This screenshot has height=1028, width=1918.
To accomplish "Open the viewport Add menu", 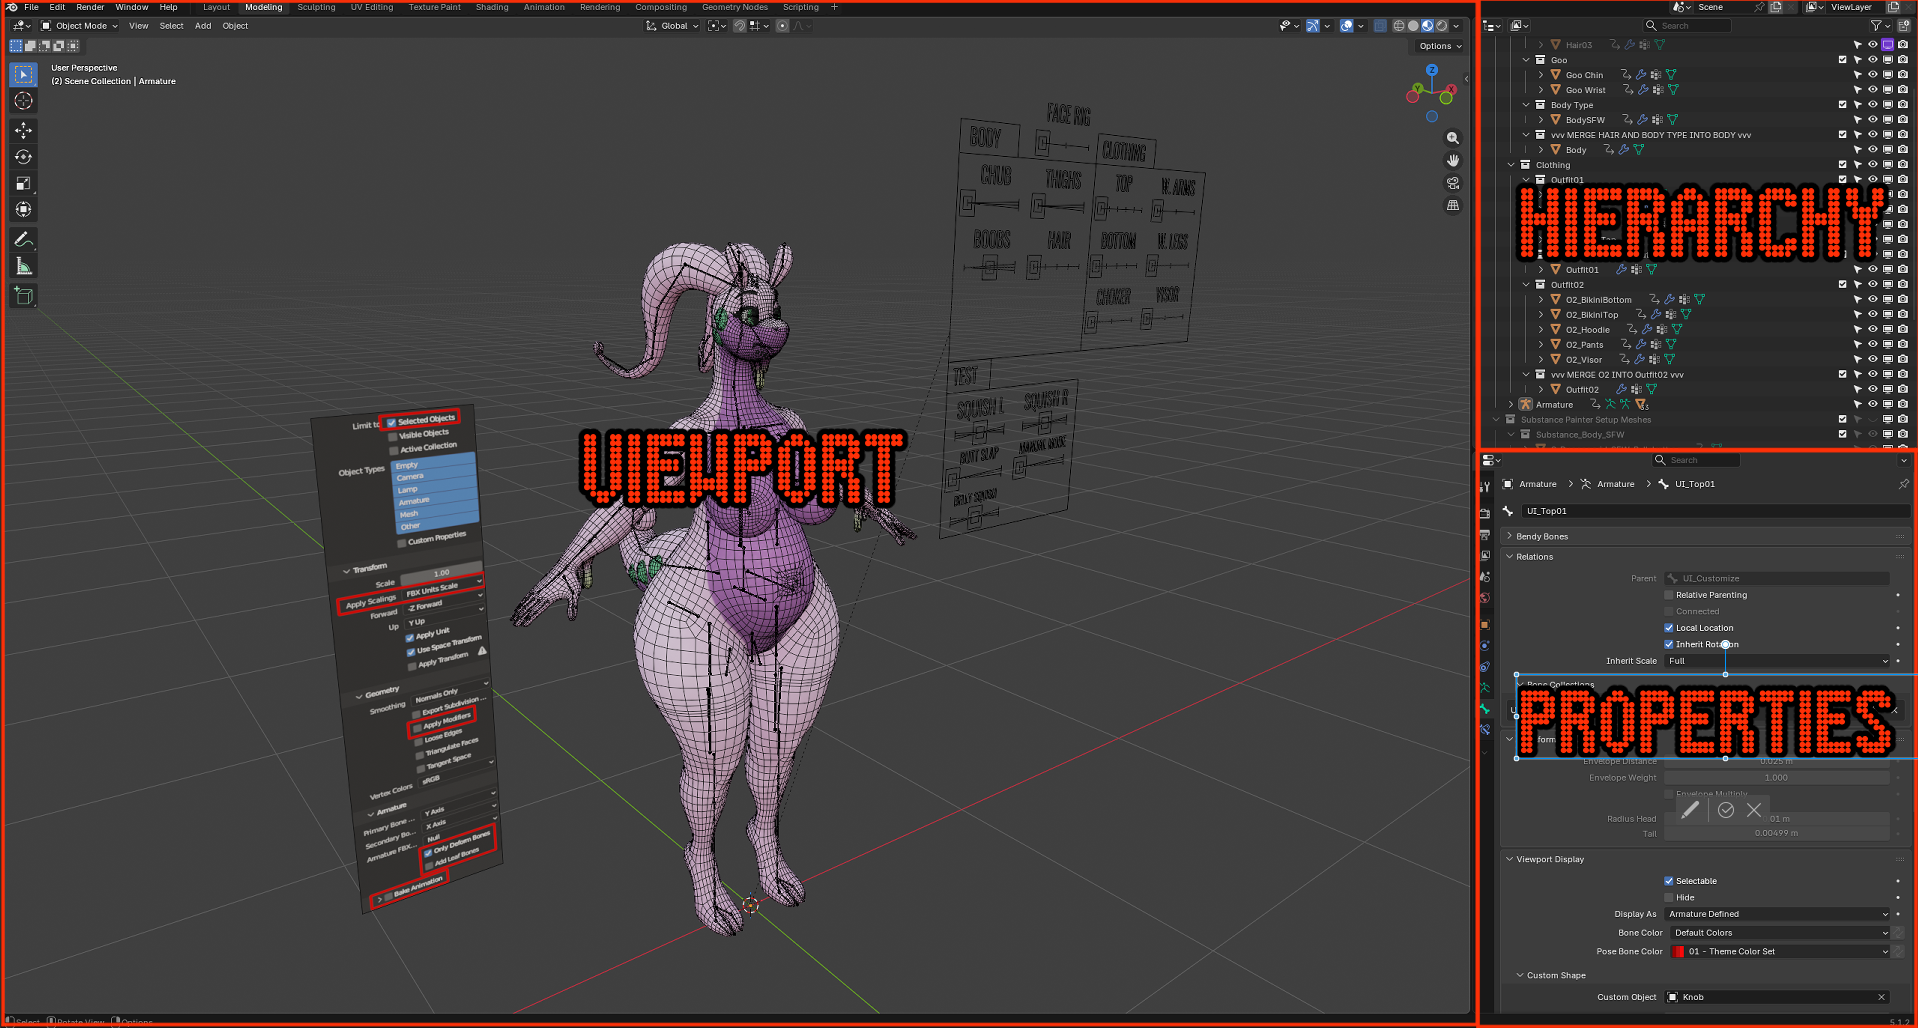I will click(203, 26).
